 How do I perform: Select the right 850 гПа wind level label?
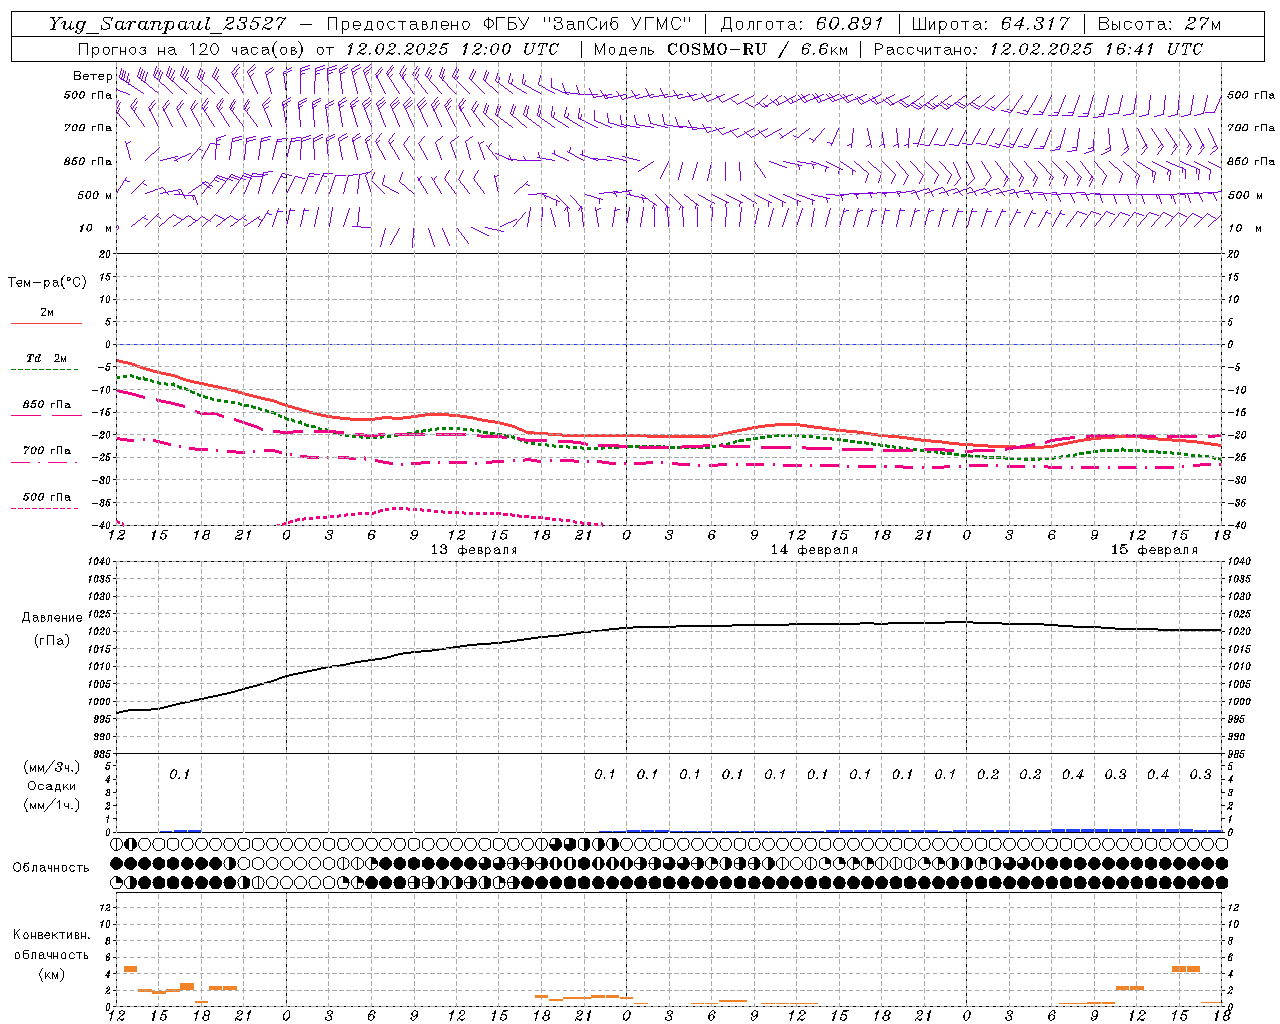(1251, 162)
